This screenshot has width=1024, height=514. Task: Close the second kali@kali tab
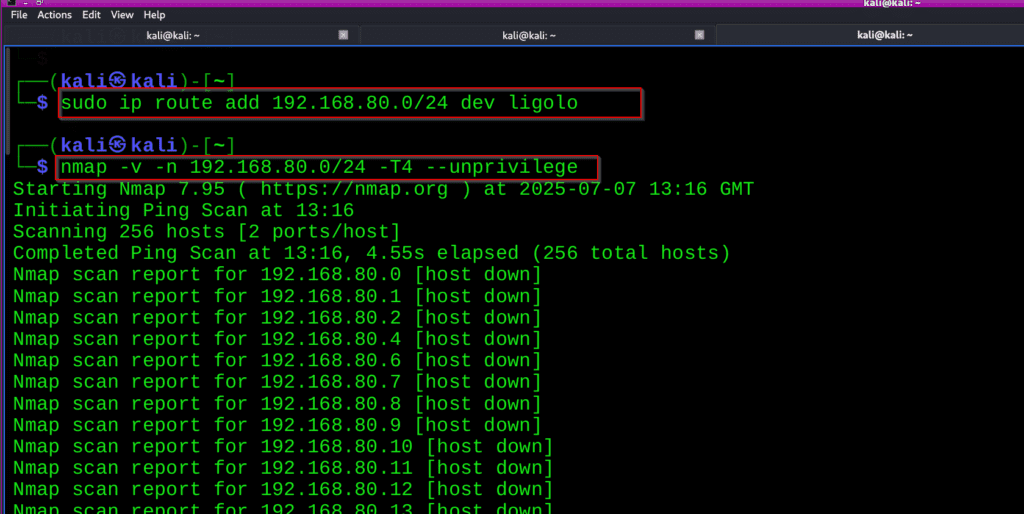(699, 35)
